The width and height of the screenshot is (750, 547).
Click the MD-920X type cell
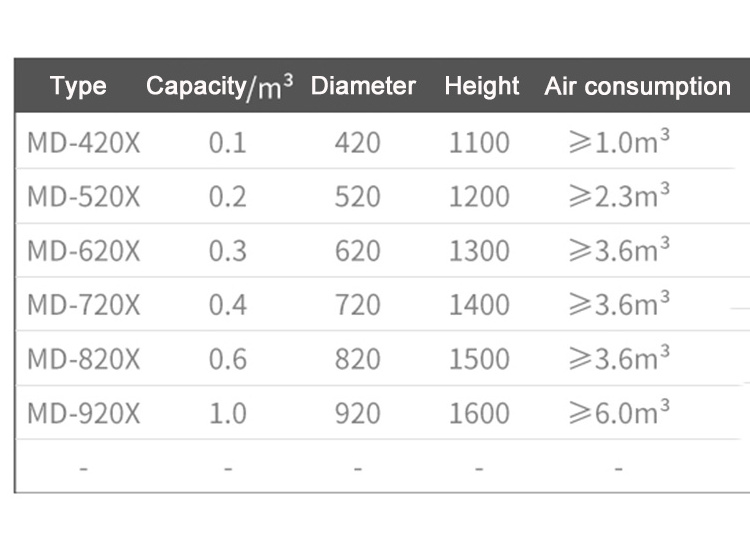click(x=84, y=412)
